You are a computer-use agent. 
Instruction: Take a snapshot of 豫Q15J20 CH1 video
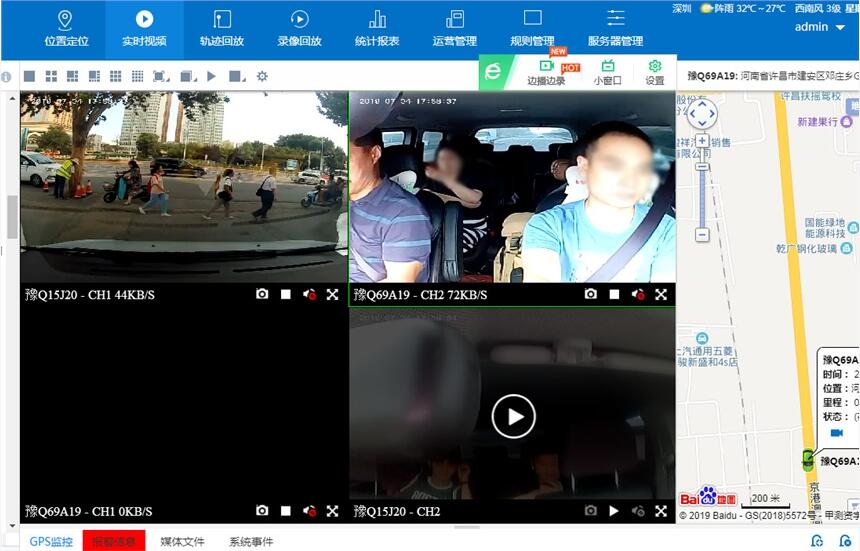point(262,295)
